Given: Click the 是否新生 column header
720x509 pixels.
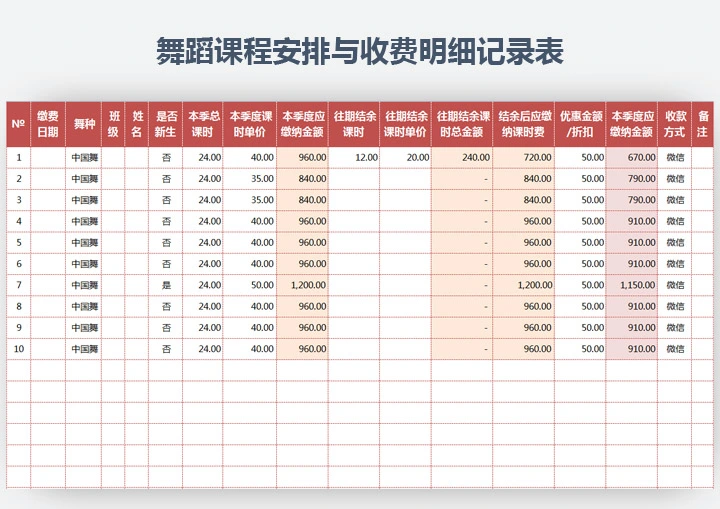Looking at the screenshot, I should click(x=166, y=124).
